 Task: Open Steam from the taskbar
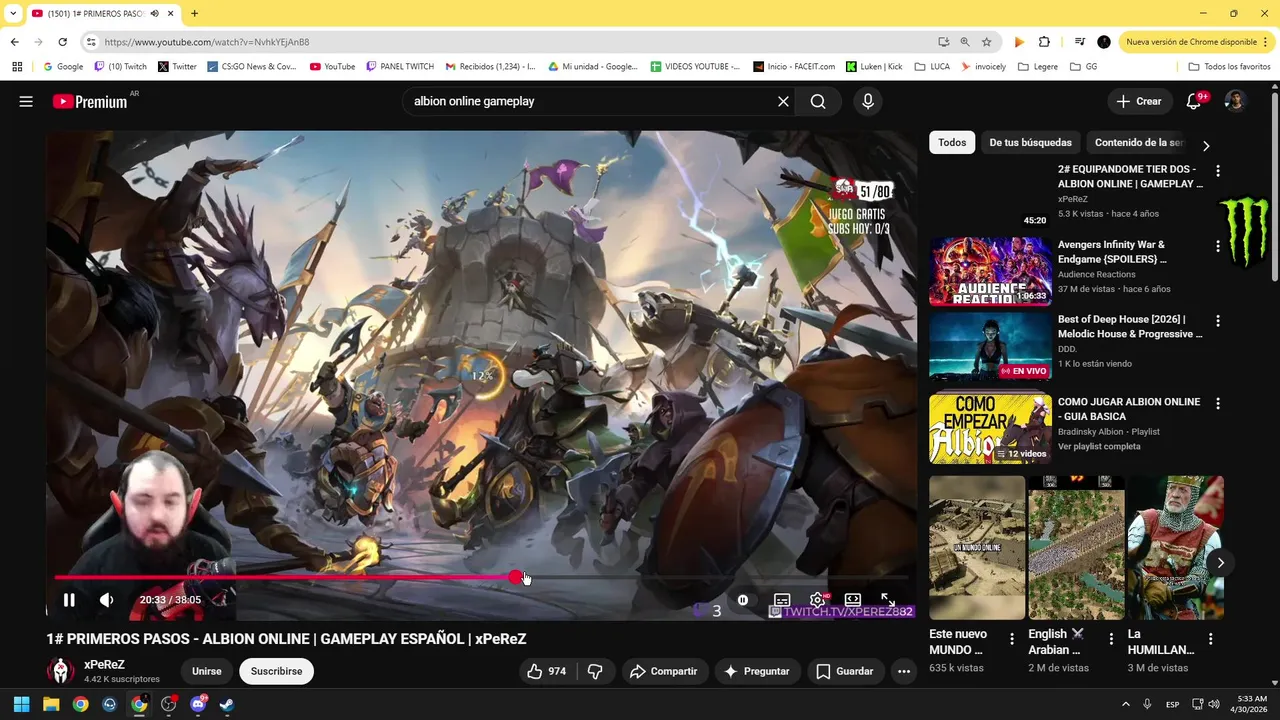tap(227, 704)
